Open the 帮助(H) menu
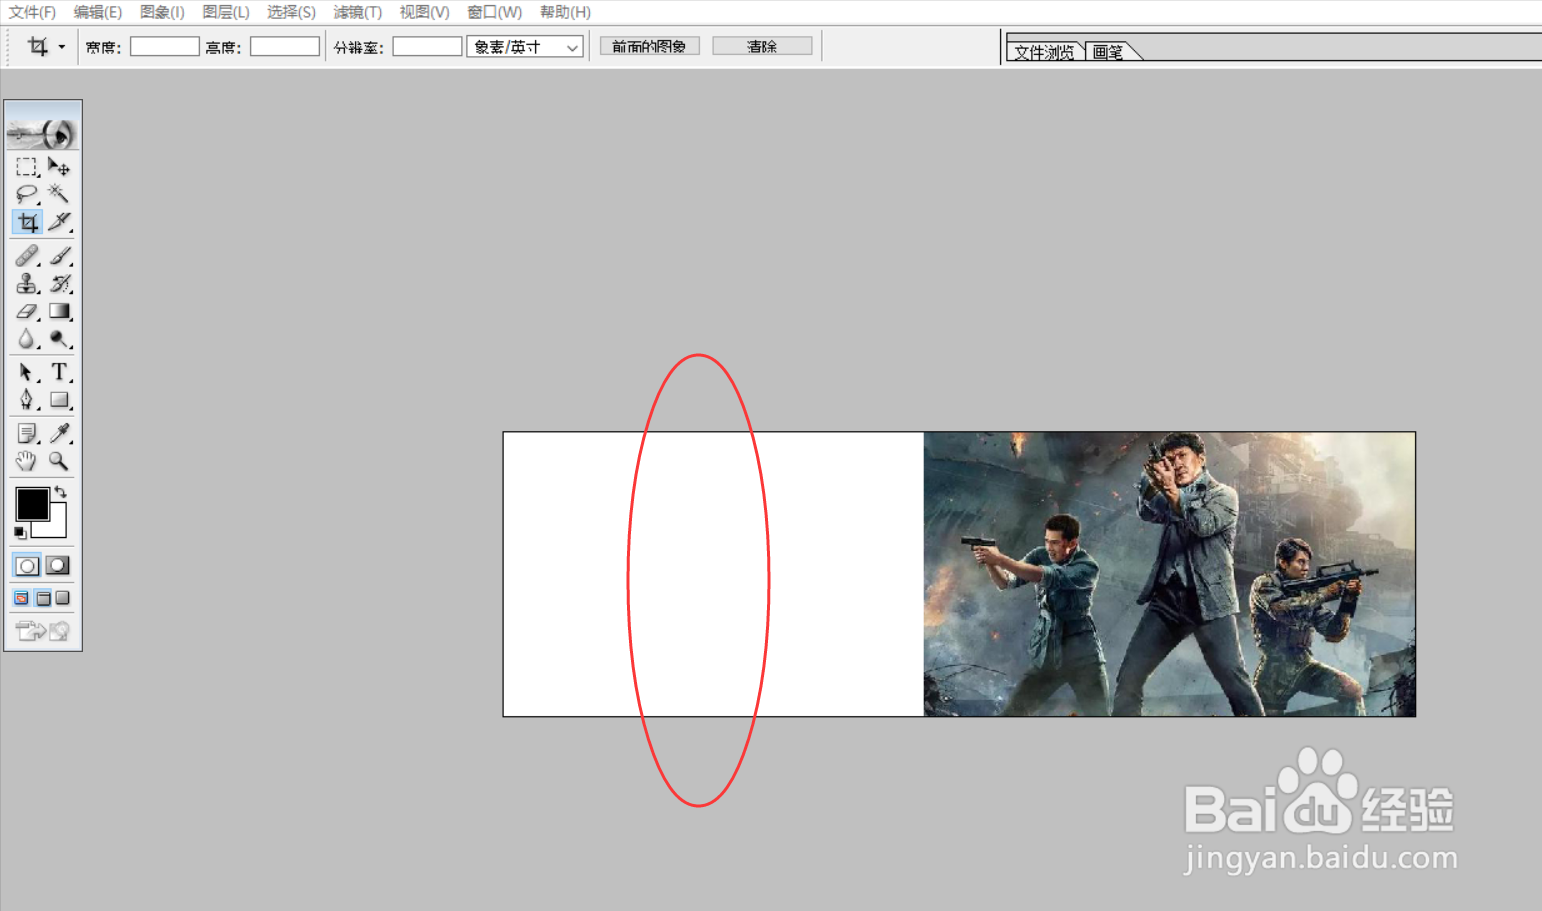 [565, 12]
